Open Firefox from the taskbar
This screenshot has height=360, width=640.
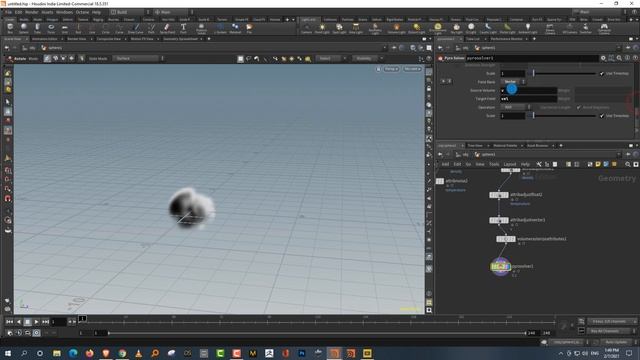point(89,353)
